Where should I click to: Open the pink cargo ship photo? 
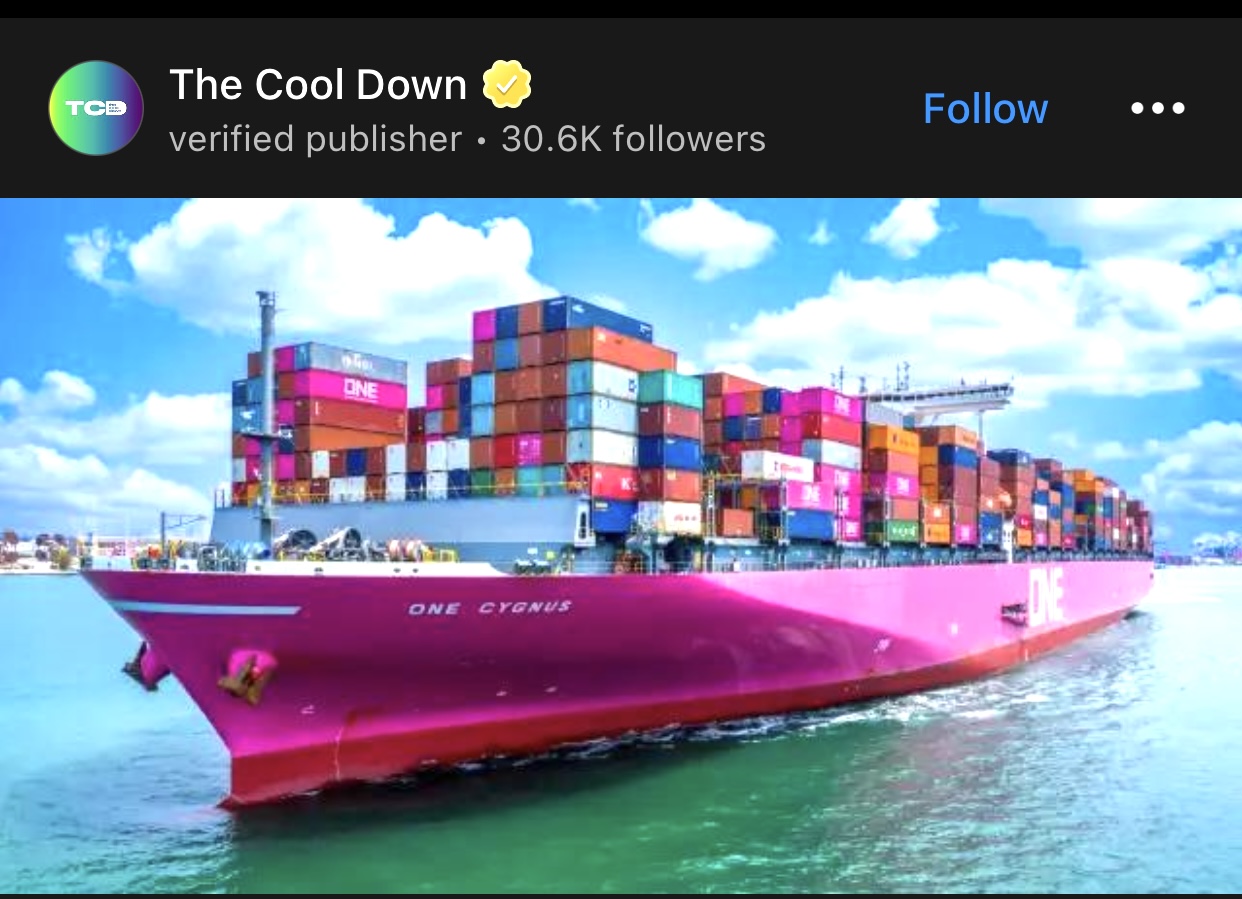621,545
